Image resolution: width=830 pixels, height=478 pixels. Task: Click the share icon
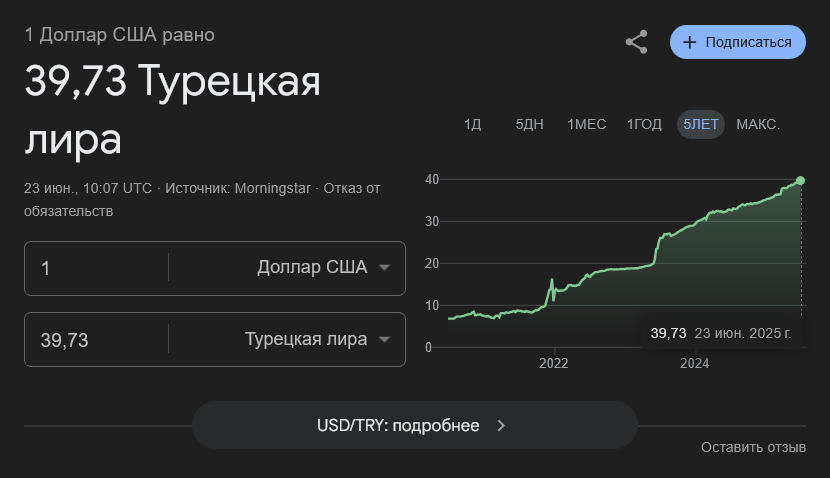[636, 42]
